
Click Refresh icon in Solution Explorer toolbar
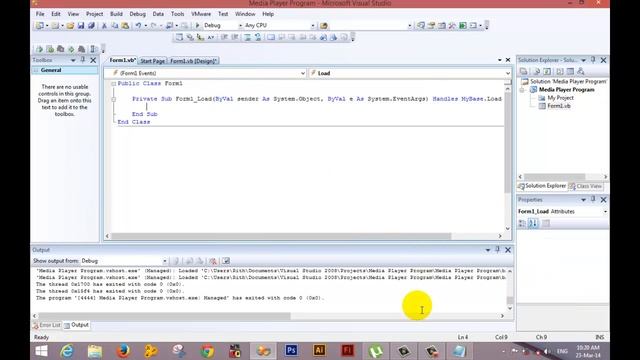pyautogui.click(x=547, y=71)
